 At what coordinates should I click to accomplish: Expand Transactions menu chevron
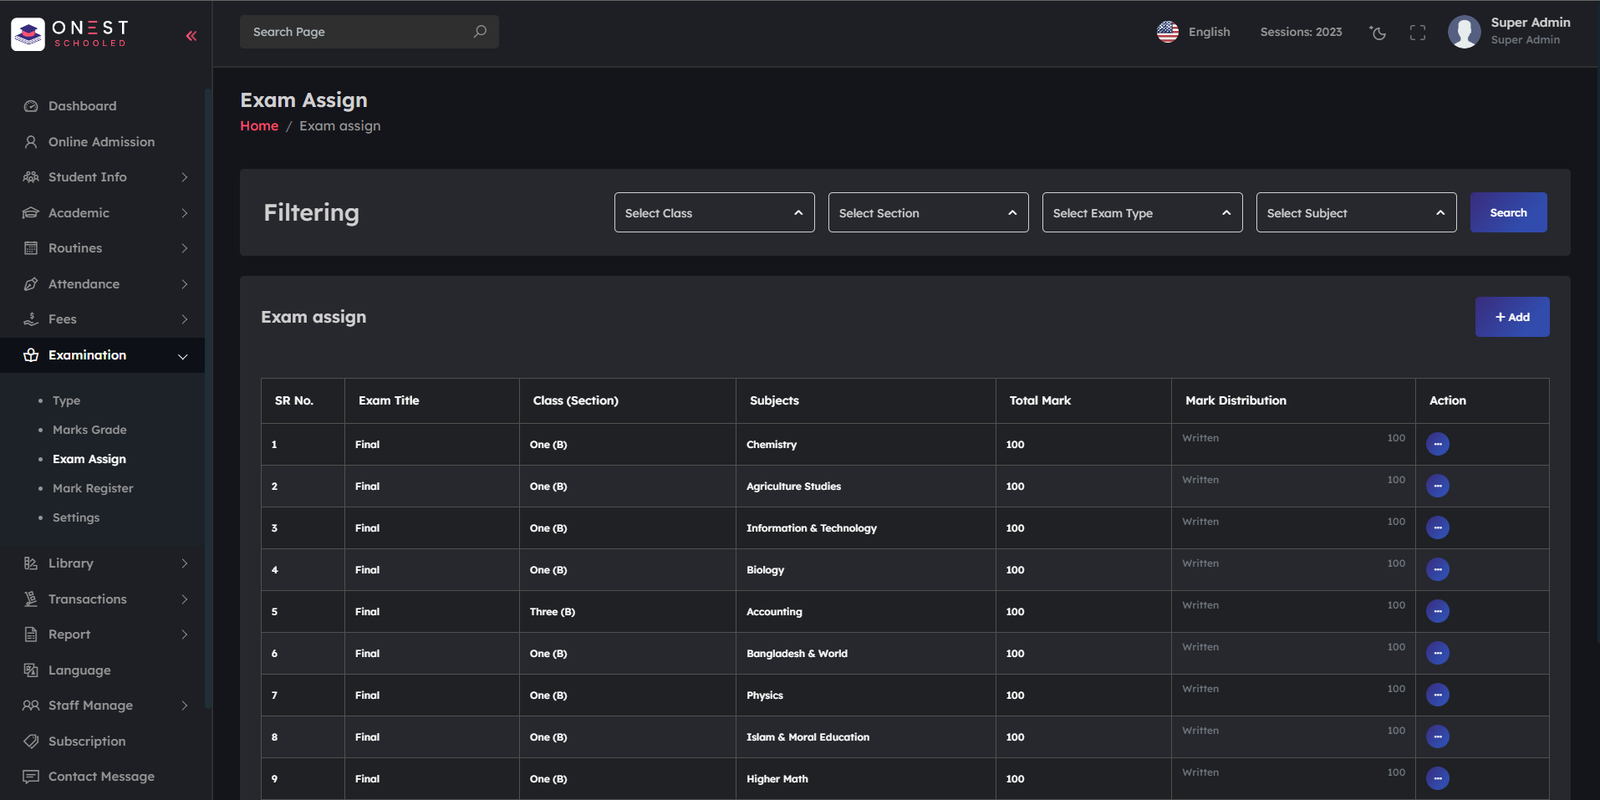point(184,599)
